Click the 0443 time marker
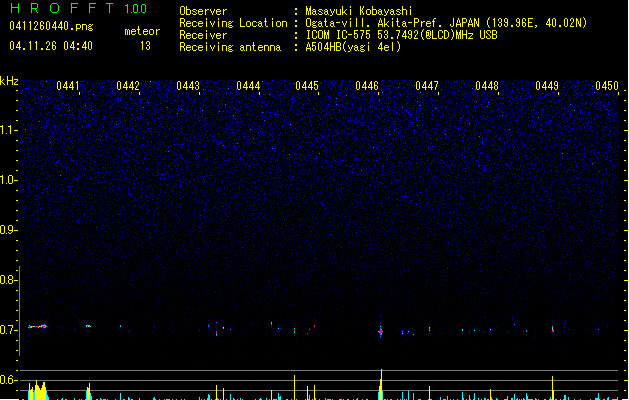Image resolution: width=629 pixels, height=400 pixels. (188, 86)
